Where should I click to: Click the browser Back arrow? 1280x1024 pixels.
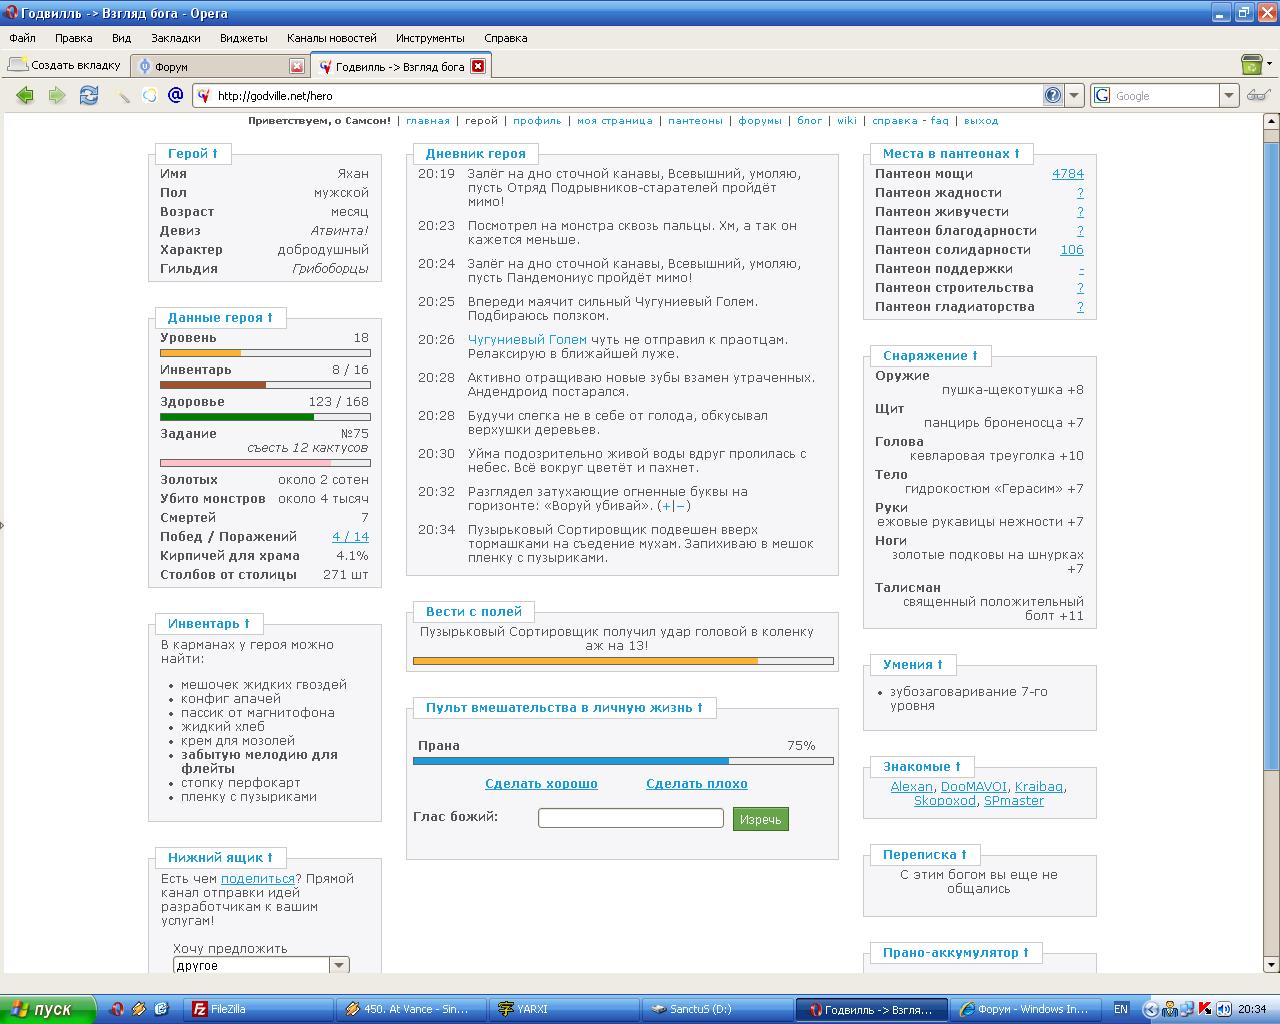coord(25,95)
